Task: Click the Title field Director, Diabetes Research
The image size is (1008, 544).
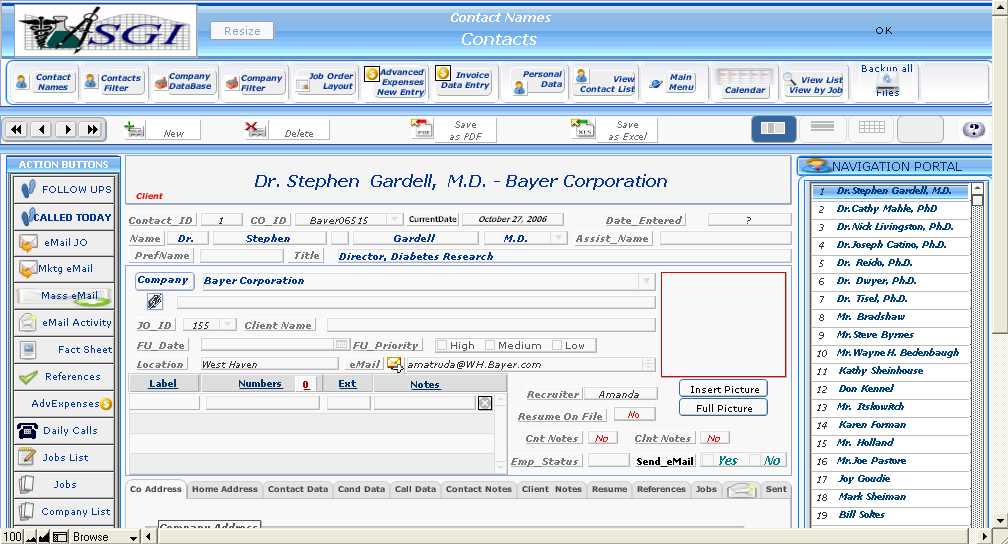Action: pos(563,256)
